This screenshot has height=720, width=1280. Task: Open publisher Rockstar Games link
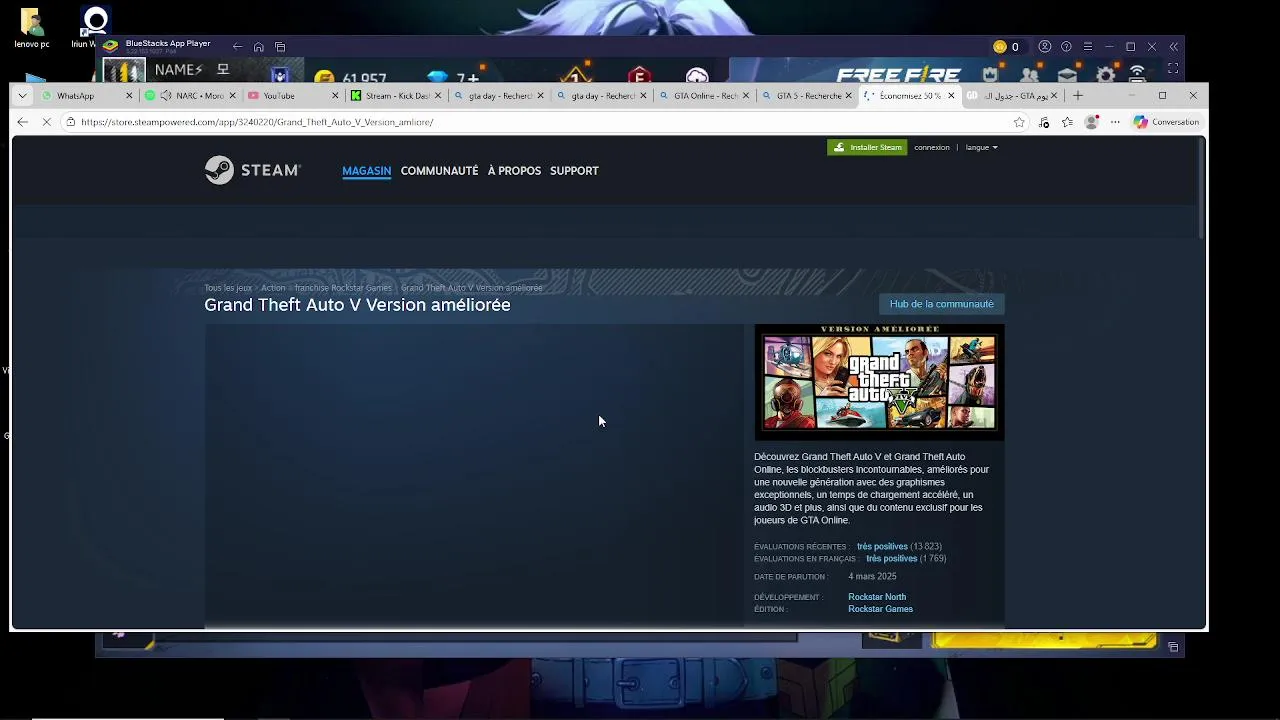click(x=880, y=609)
